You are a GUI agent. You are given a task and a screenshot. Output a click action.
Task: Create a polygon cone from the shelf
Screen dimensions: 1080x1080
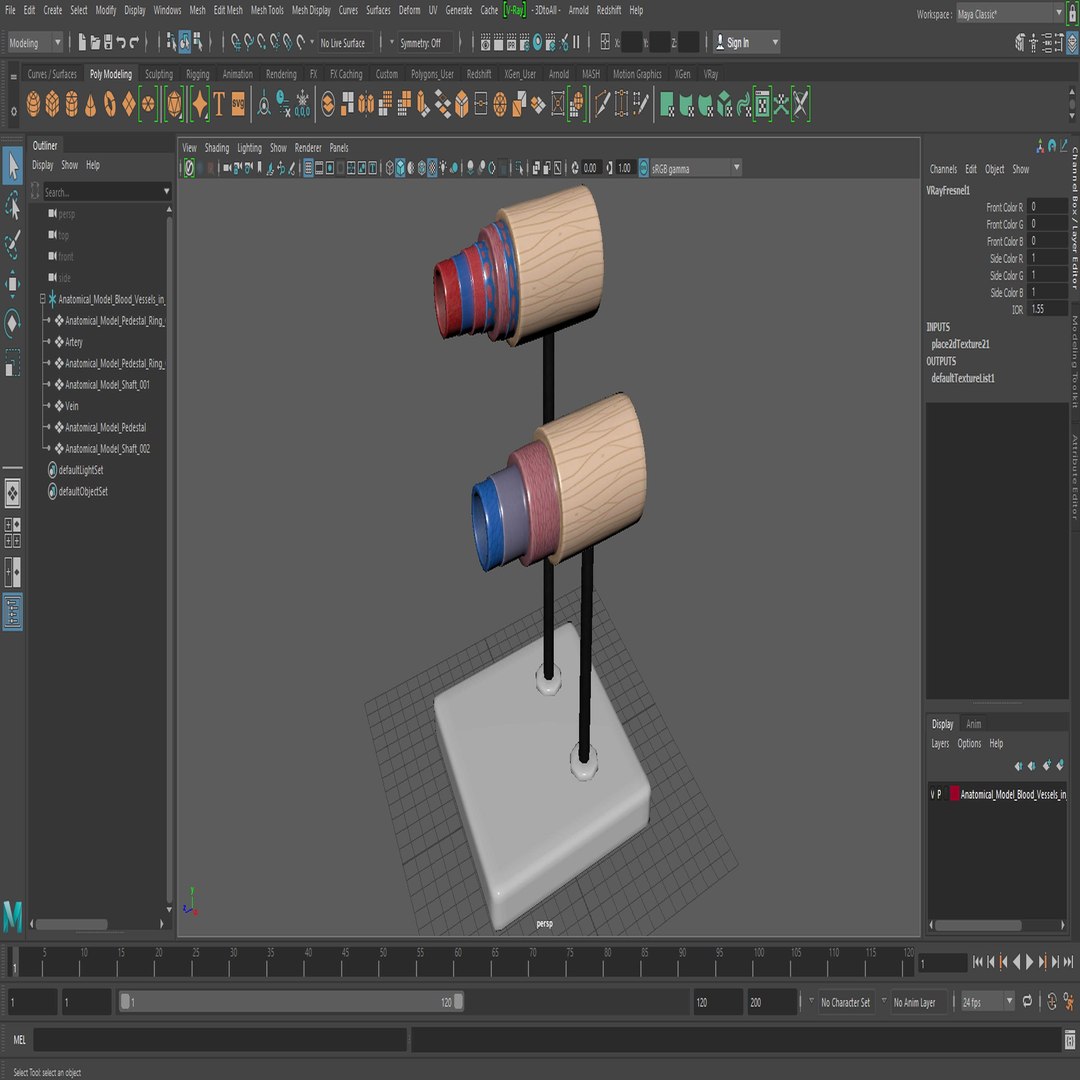90,105
